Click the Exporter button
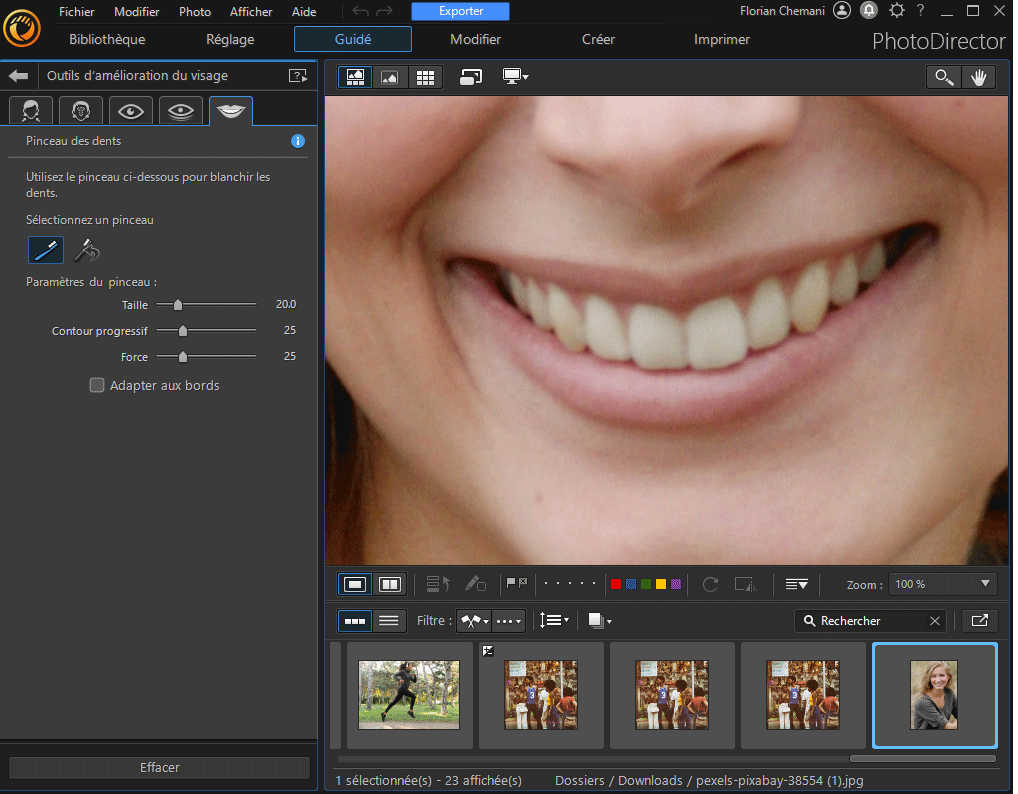 tap(459, 11)
